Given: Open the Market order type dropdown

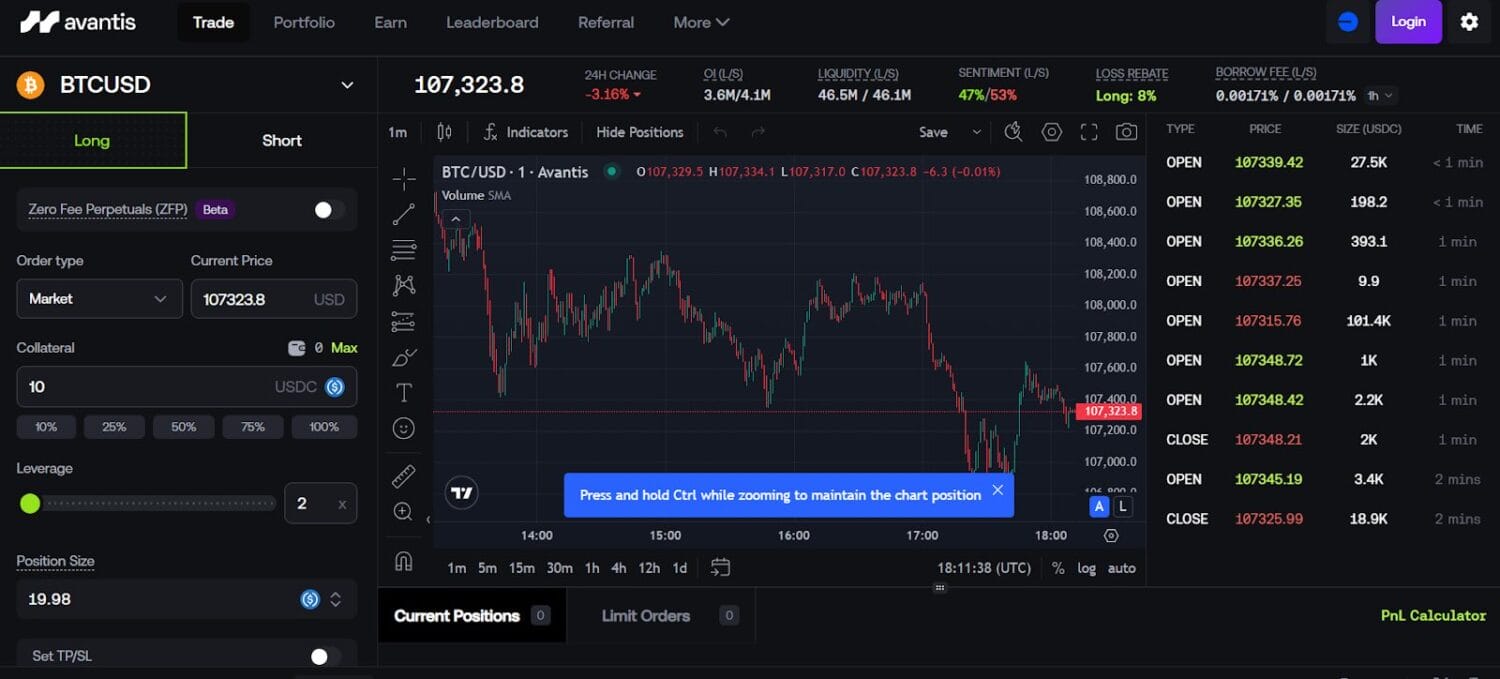Looking at the screenshot, I should pyautogui.click(x=99, y=299).
